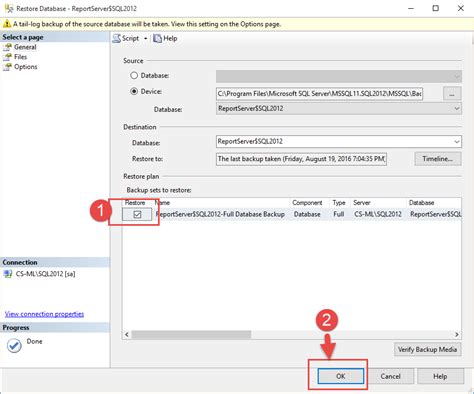This screenshot has width=474, height=394.
Task: Open the Destination Database dropdown
Action: (x=339, y=141)
